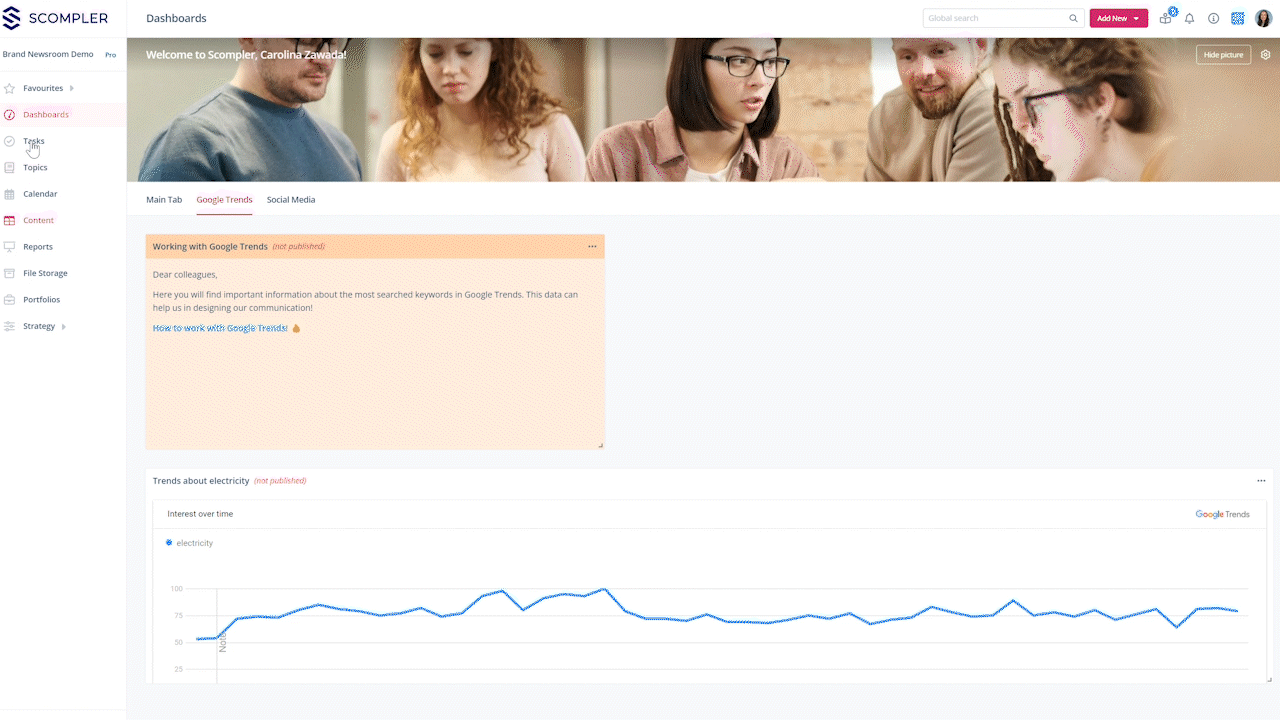The image size is (1280, 720).
Task: Expand the Favourites submenu arrow
Action: coord(72,88)
